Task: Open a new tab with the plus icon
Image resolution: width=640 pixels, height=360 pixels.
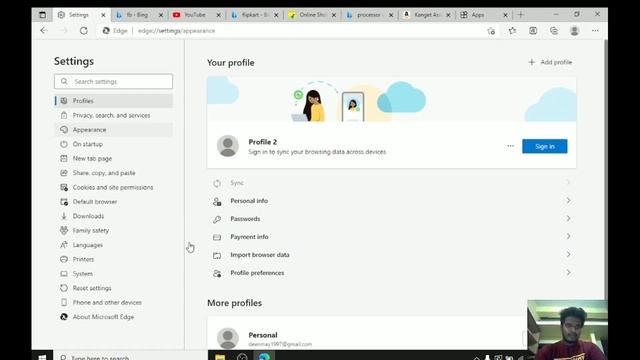Action: pyautogui.click(x=520, y=15)
